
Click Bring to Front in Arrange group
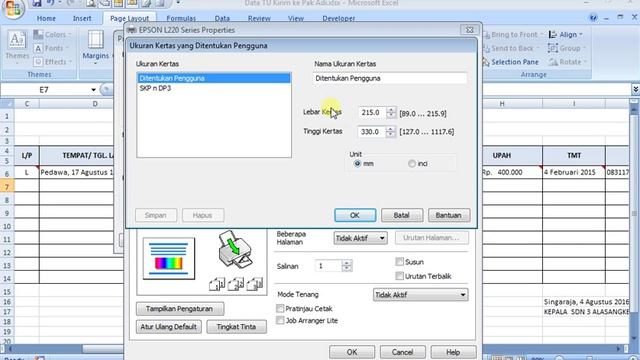512,35
